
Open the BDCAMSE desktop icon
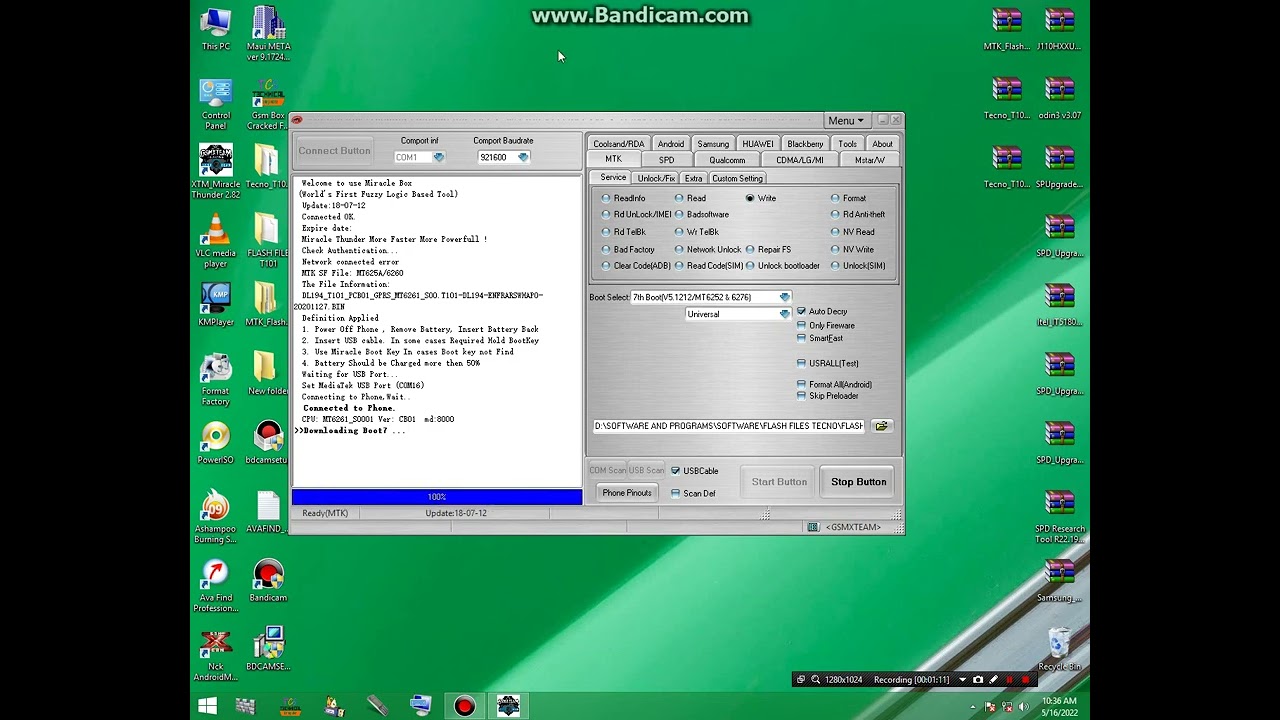(268, 650)
